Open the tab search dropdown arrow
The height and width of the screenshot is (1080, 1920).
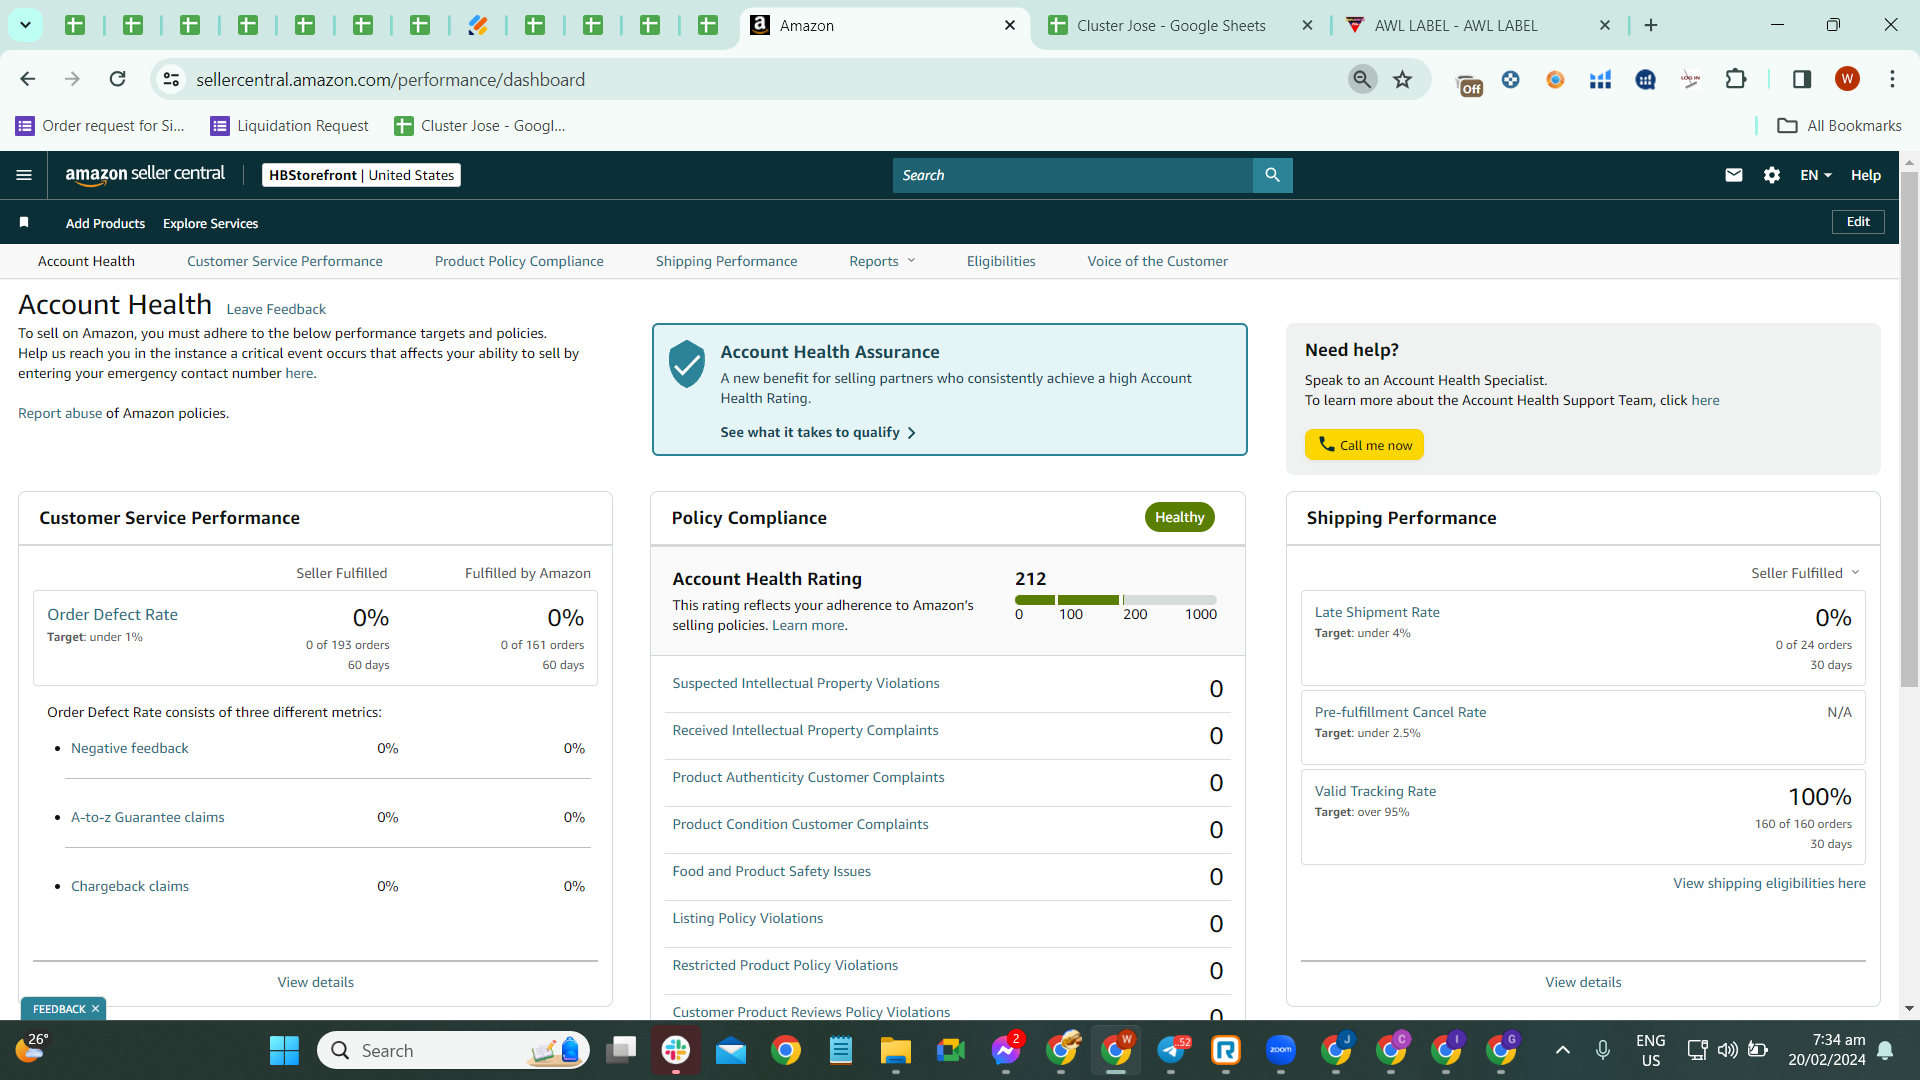point(25,25)
